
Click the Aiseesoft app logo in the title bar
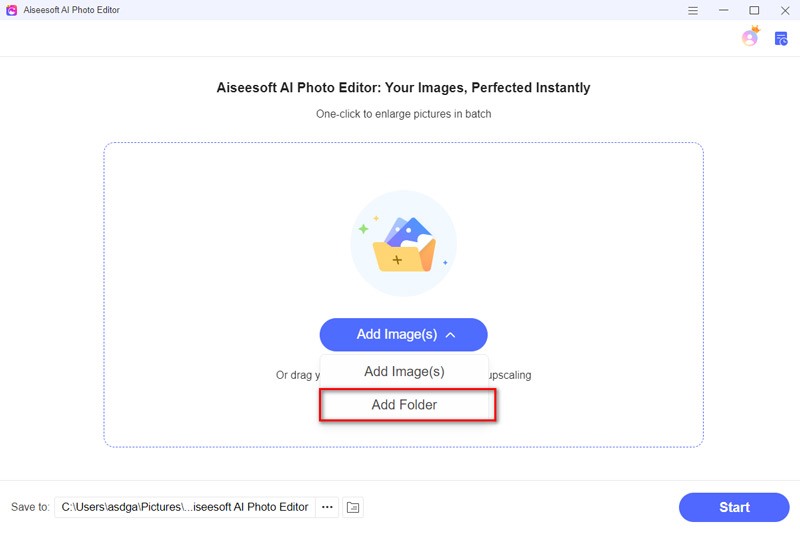11,10
